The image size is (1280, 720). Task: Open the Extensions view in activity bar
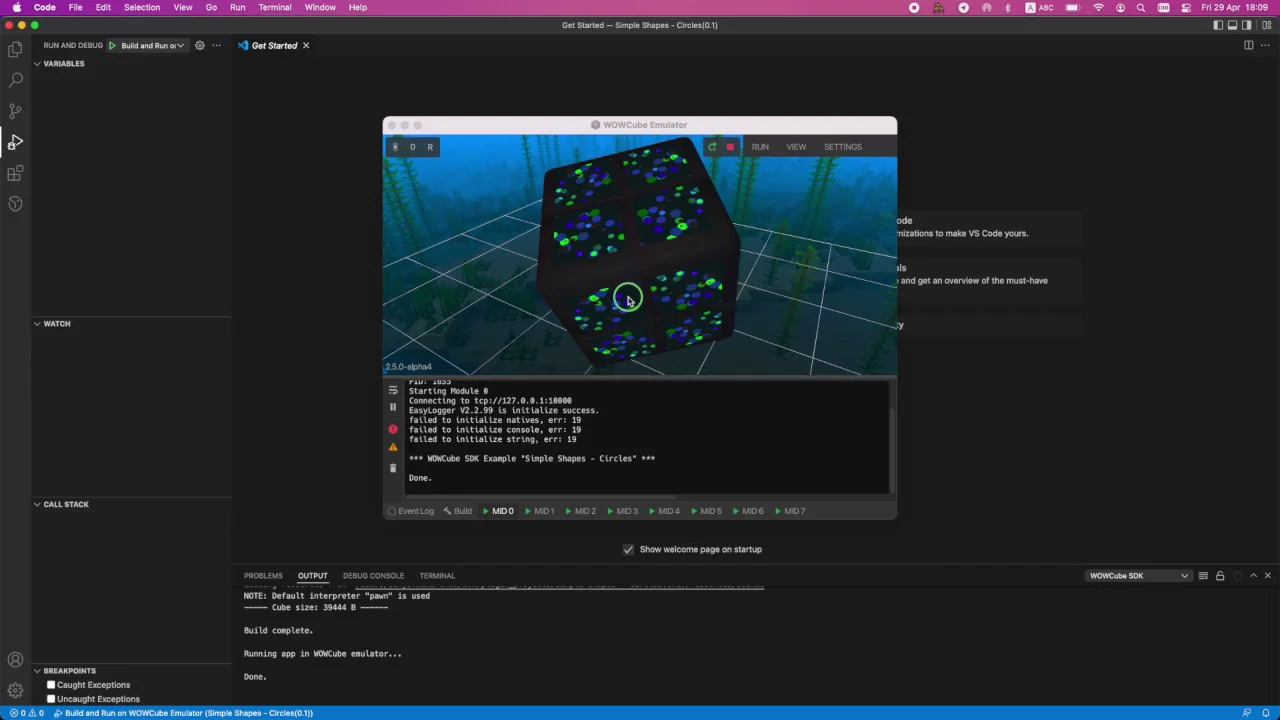15,174
